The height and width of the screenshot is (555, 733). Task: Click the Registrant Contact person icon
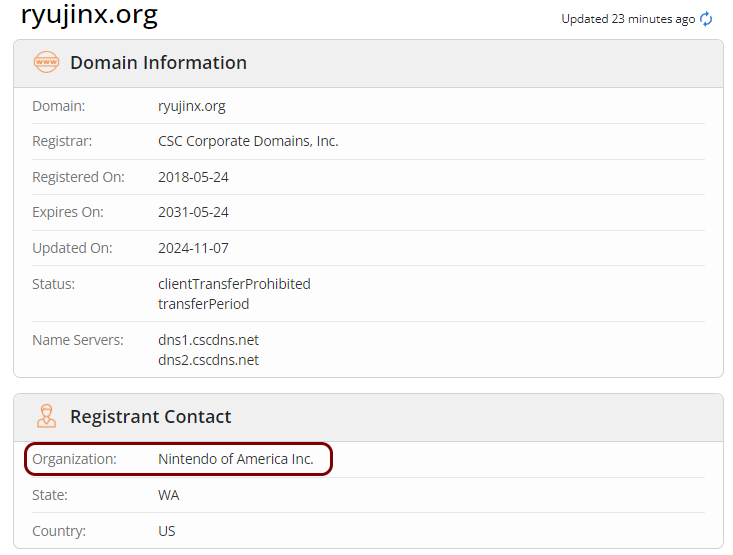[x=46, y=417]
